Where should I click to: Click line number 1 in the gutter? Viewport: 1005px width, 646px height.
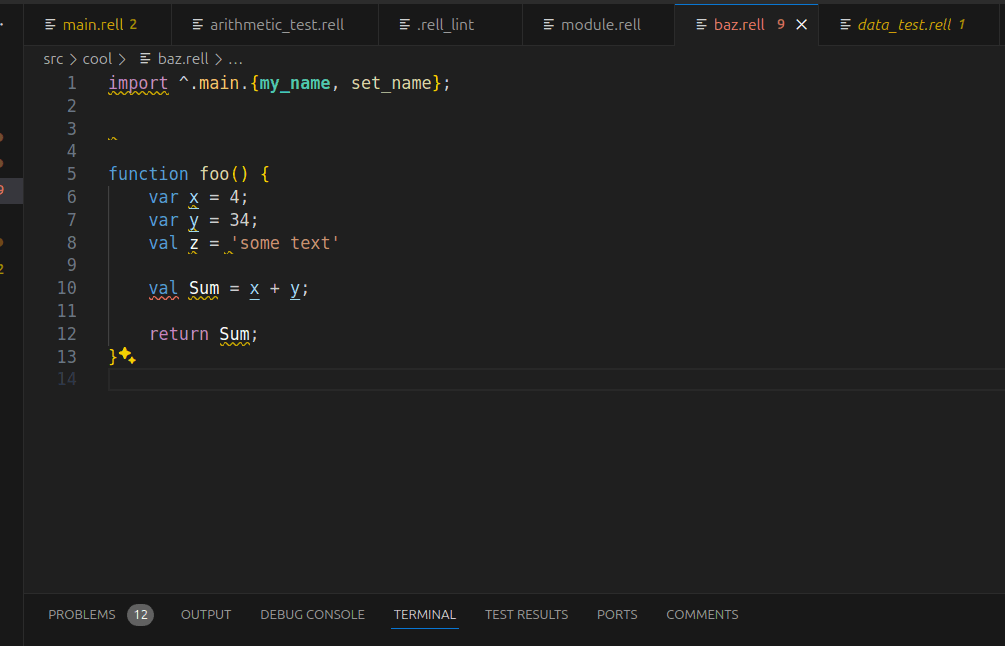coord(72,83)
